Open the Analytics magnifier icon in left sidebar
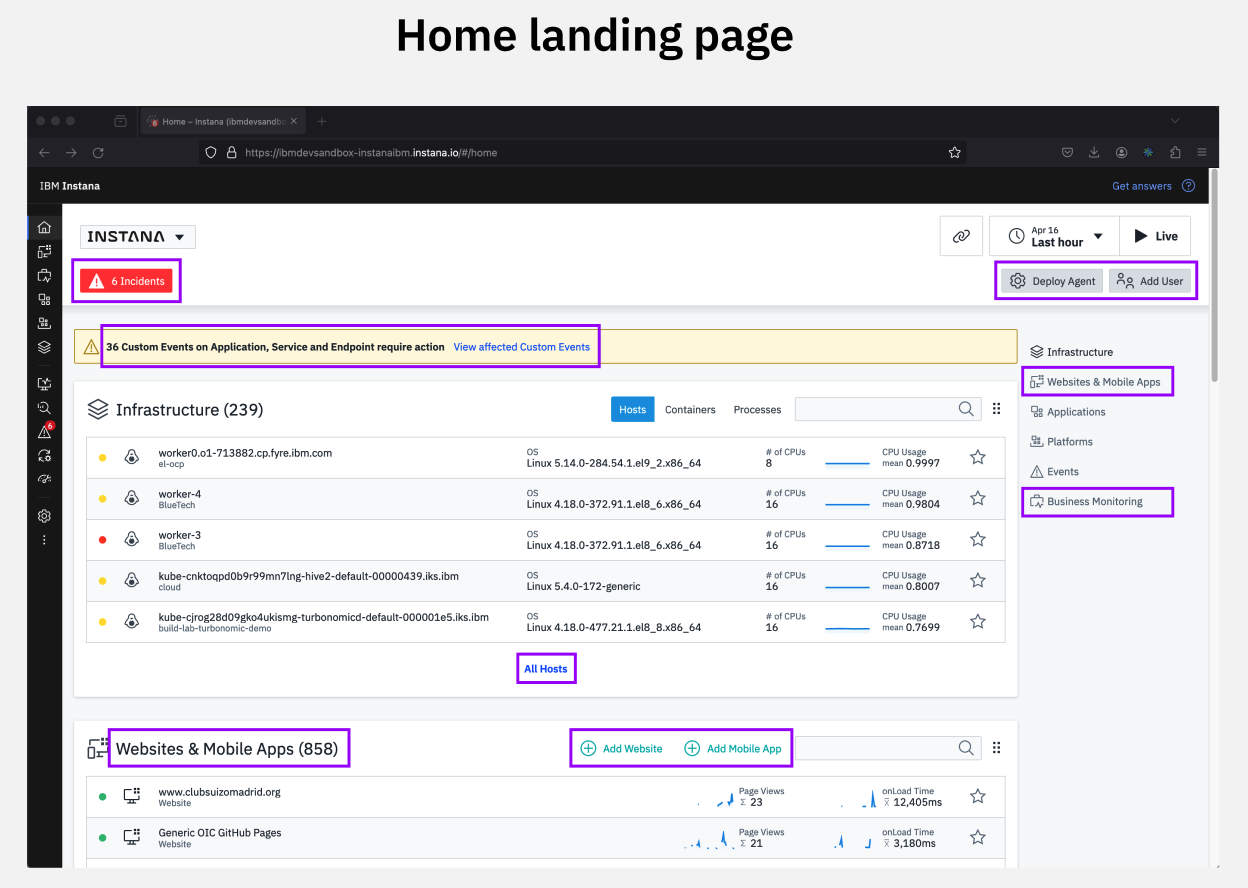The image size is (1248, 888). tap(44, 407)
